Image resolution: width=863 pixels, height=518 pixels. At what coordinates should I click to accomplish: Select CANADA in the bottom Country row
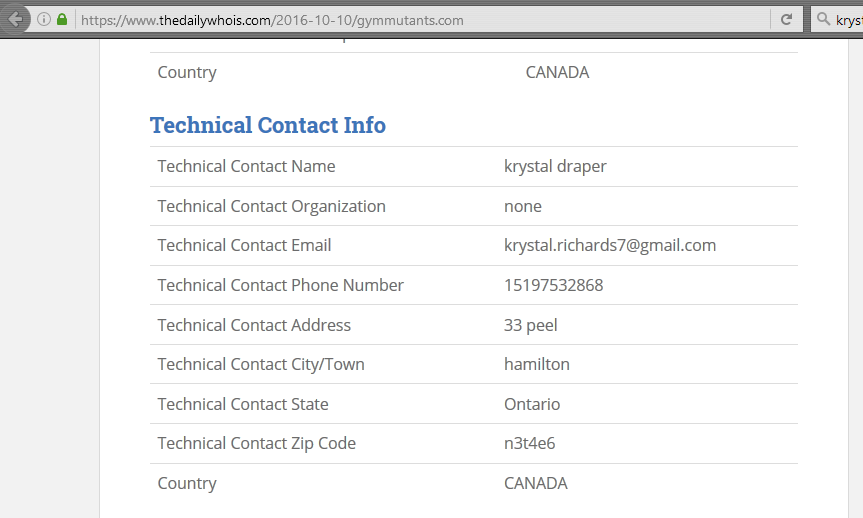pyautogui.click(x=536, y=483)
